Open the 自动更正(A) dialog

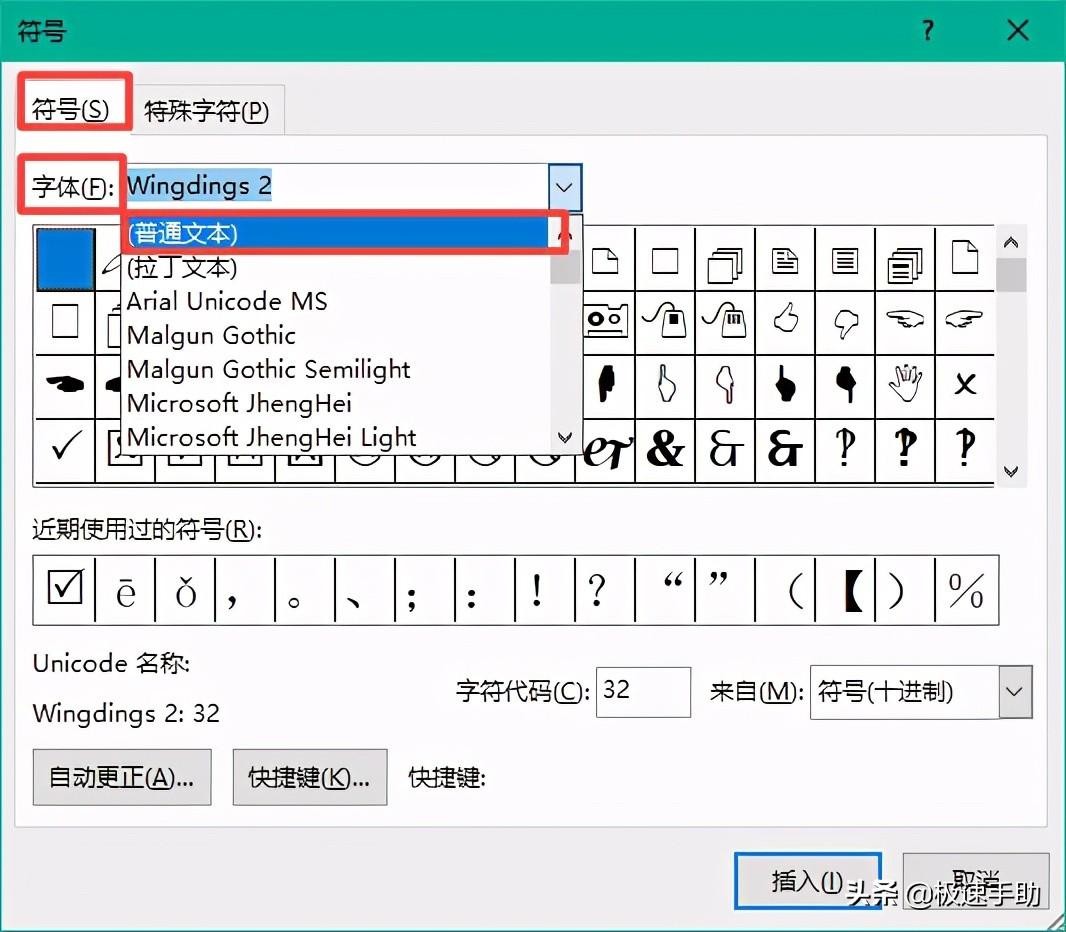(x=121, y=777)
